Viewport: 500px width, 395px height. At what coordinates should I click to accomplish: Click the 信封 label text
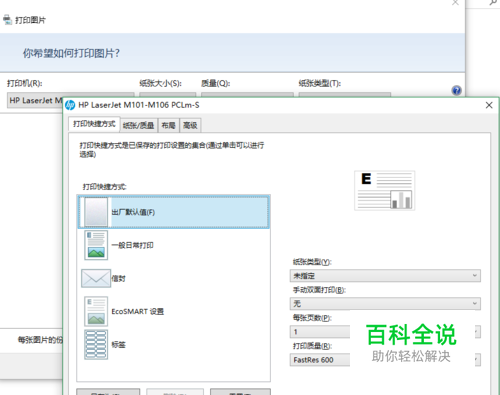click(118, 279)
